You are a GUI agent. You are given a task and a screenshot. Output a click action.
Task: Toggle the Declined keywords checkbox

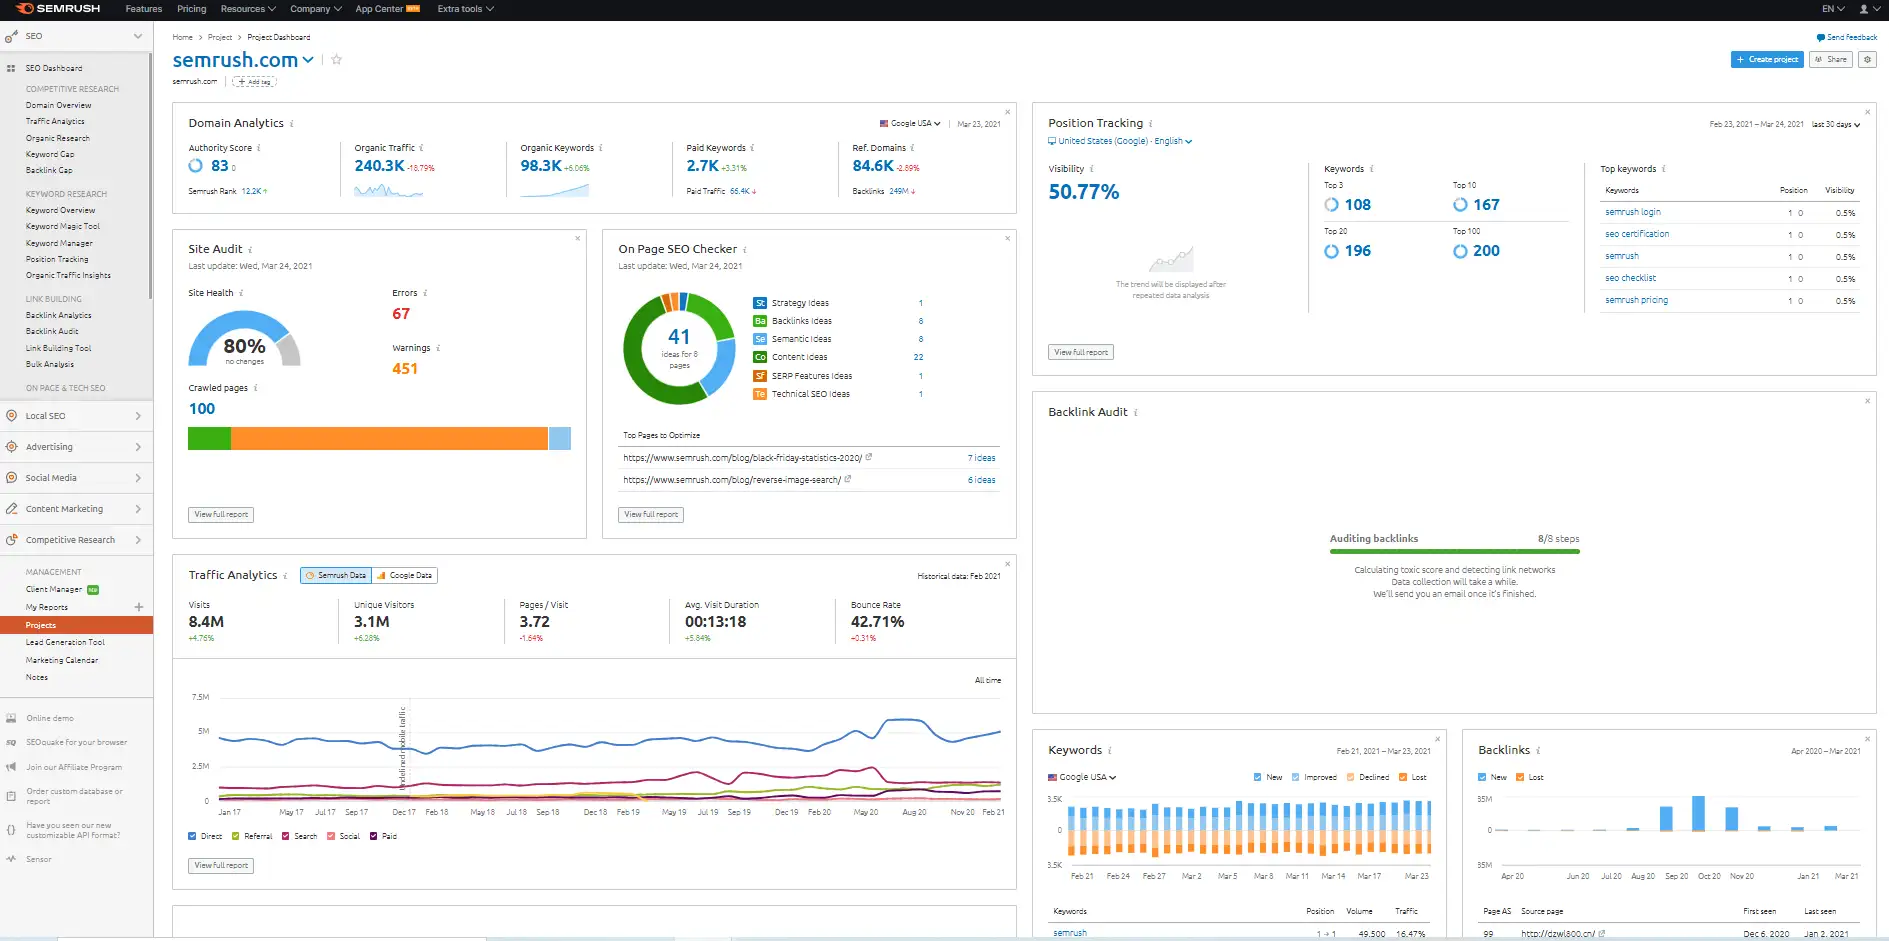point(1350,777)
